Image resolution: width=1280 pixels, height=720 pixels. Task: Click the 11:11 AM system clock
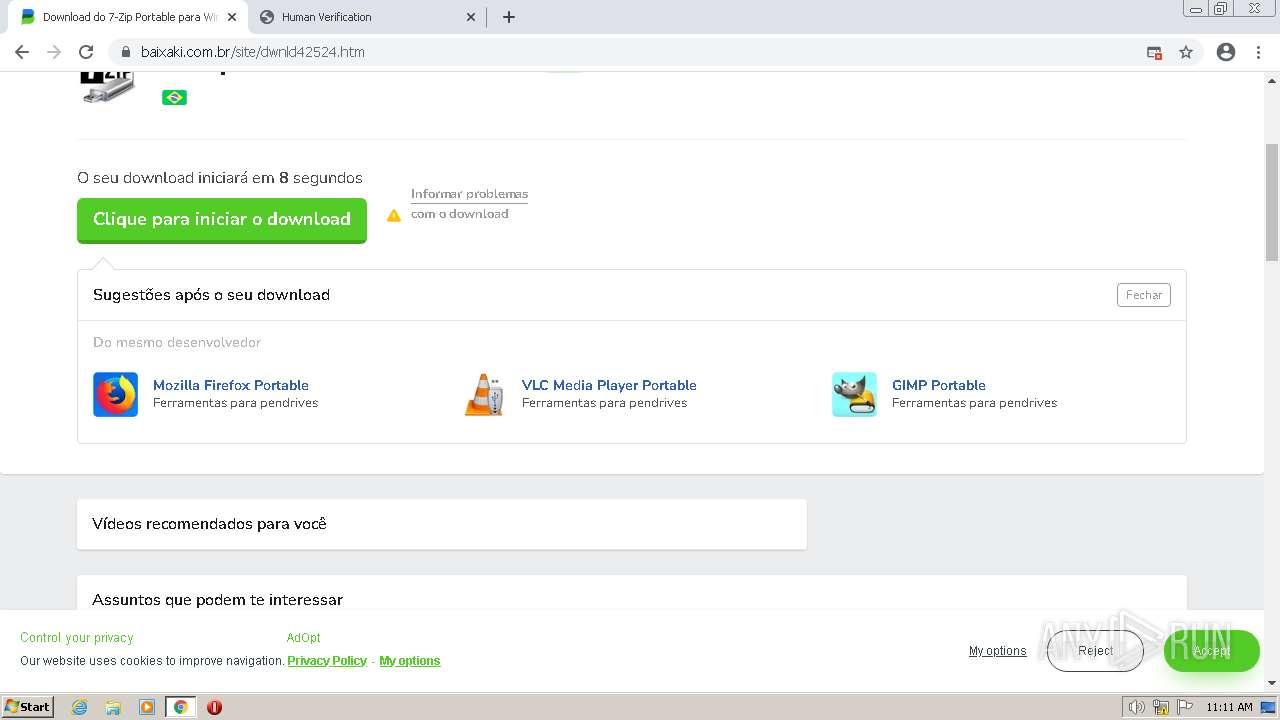point(1229,707)
